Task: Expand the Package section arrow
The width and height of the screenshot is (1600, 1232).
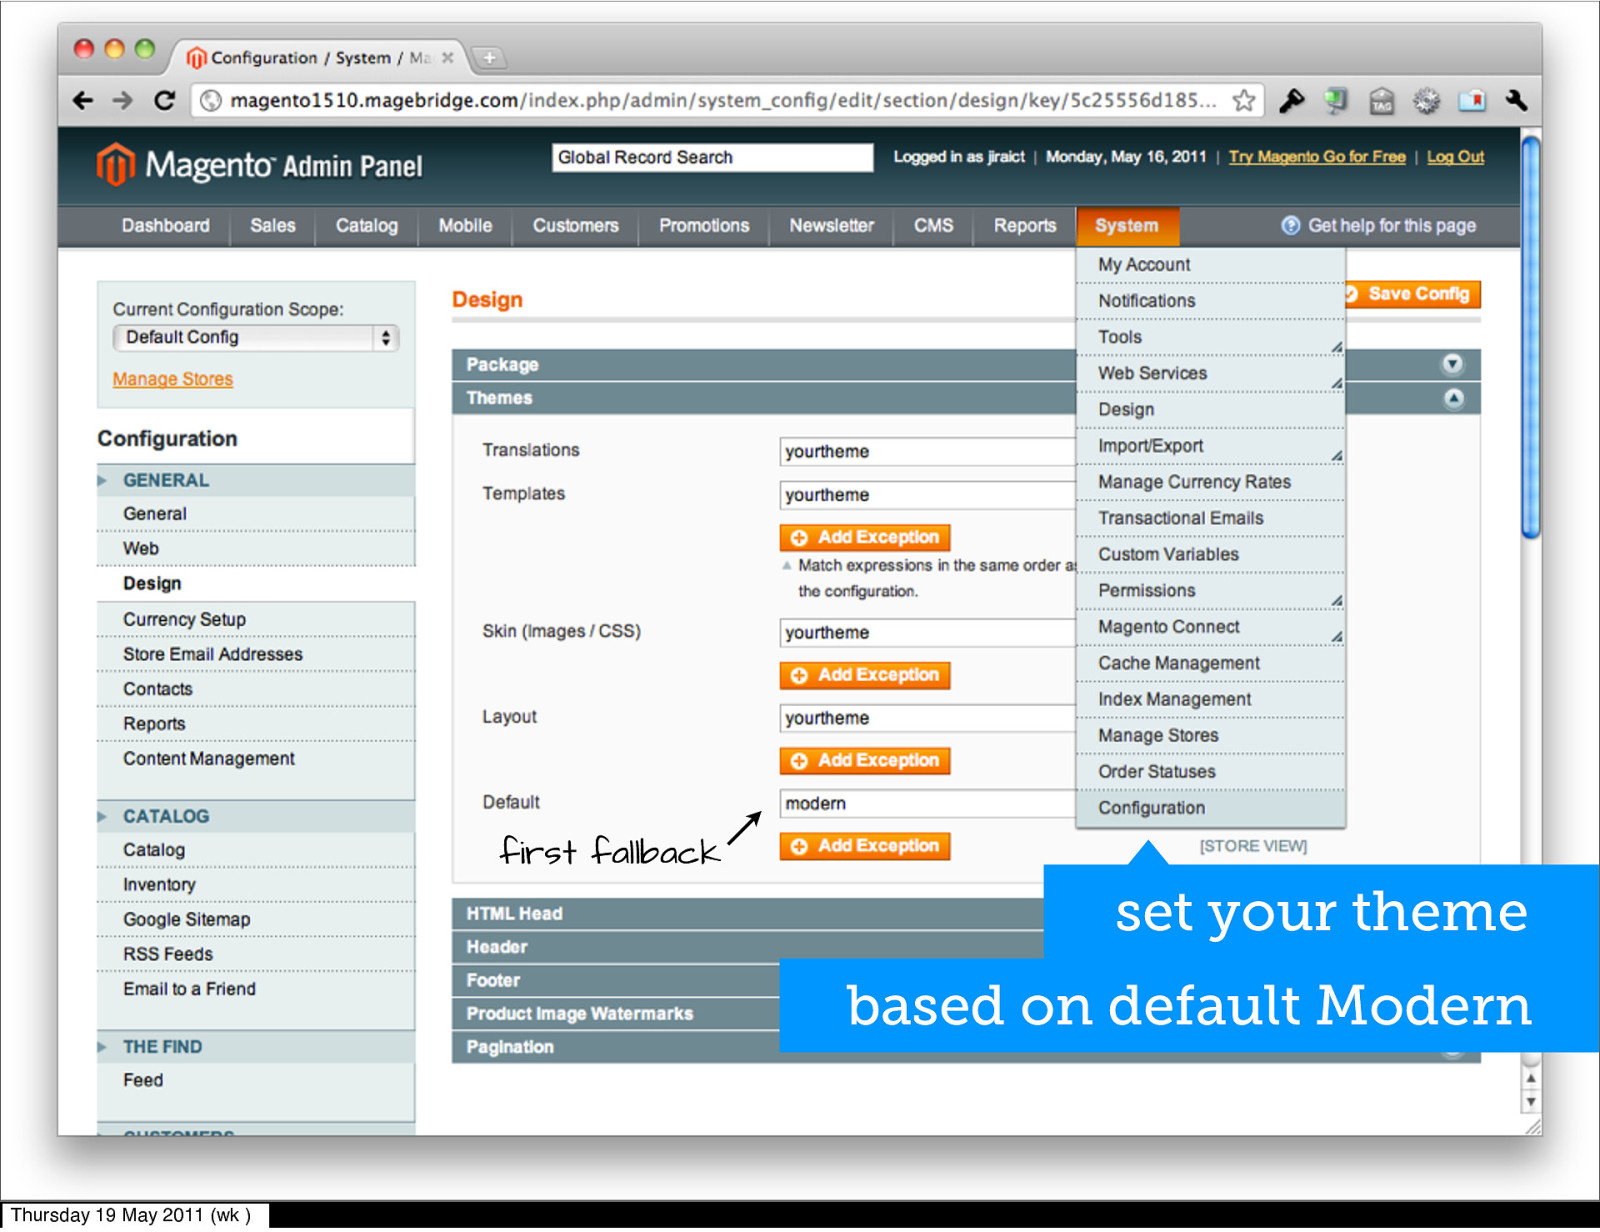Action: point(1452,364)
